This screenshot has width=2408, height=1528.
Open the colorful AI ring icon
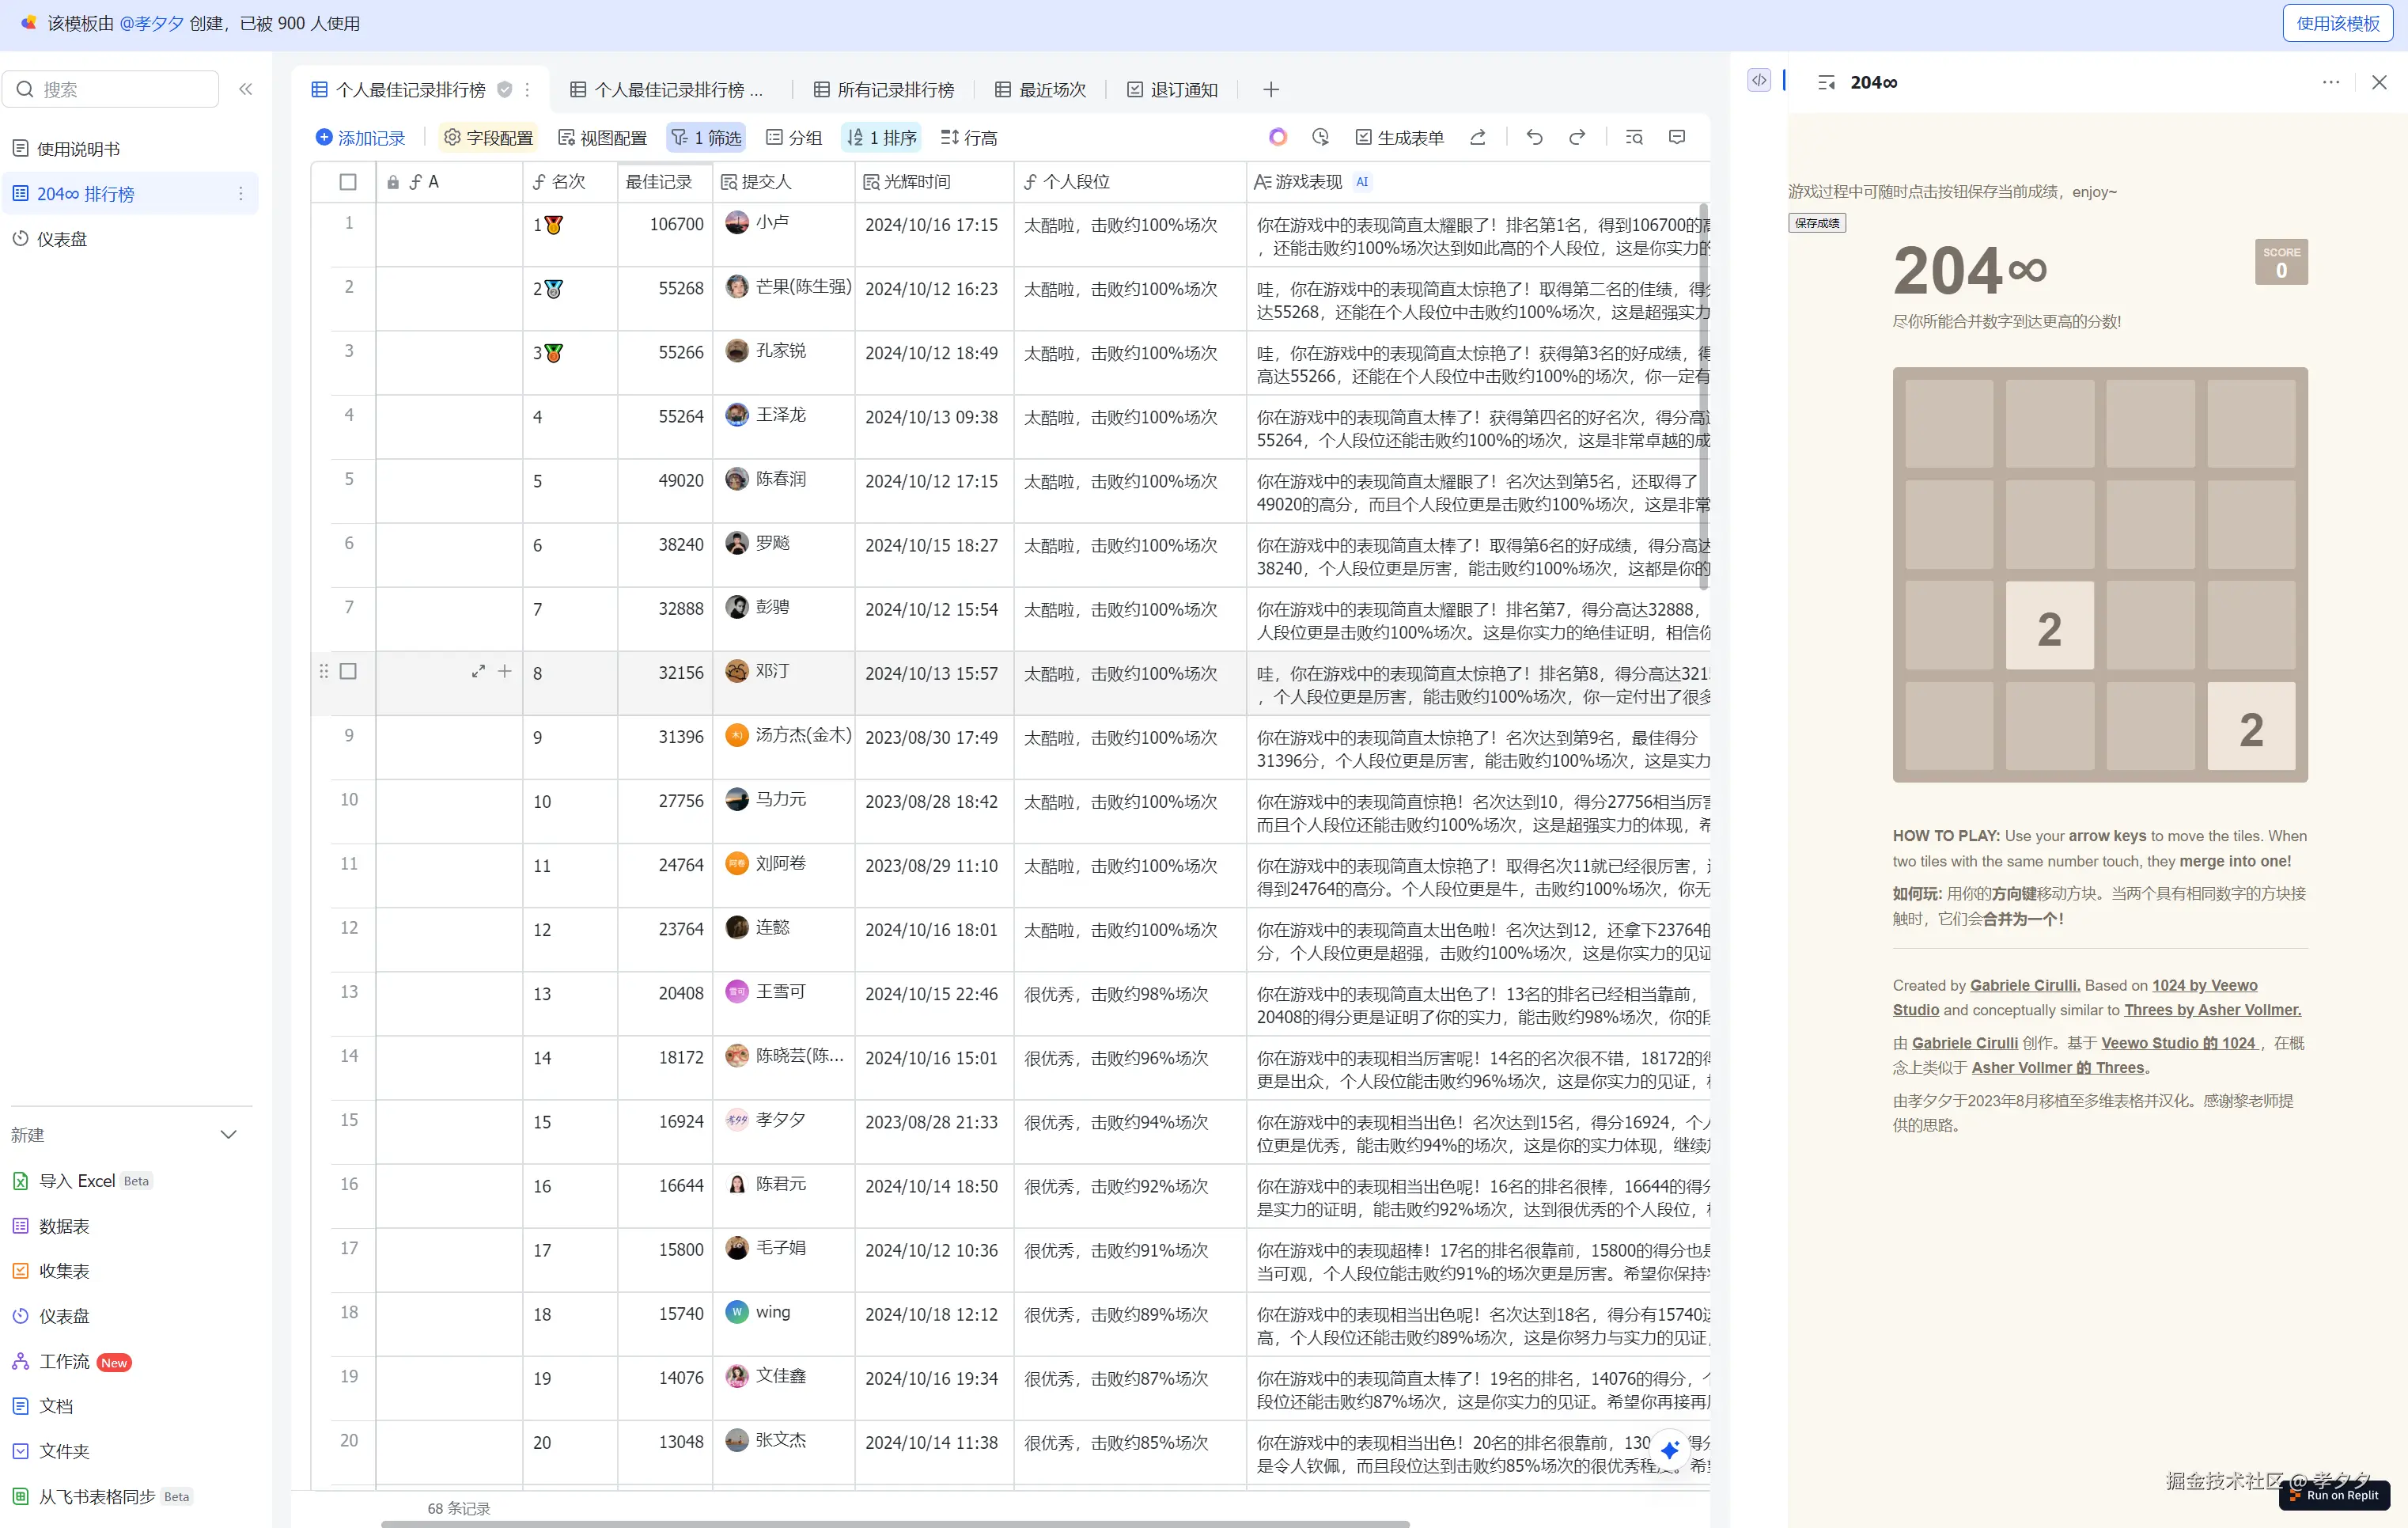(x=1277, y=137)
